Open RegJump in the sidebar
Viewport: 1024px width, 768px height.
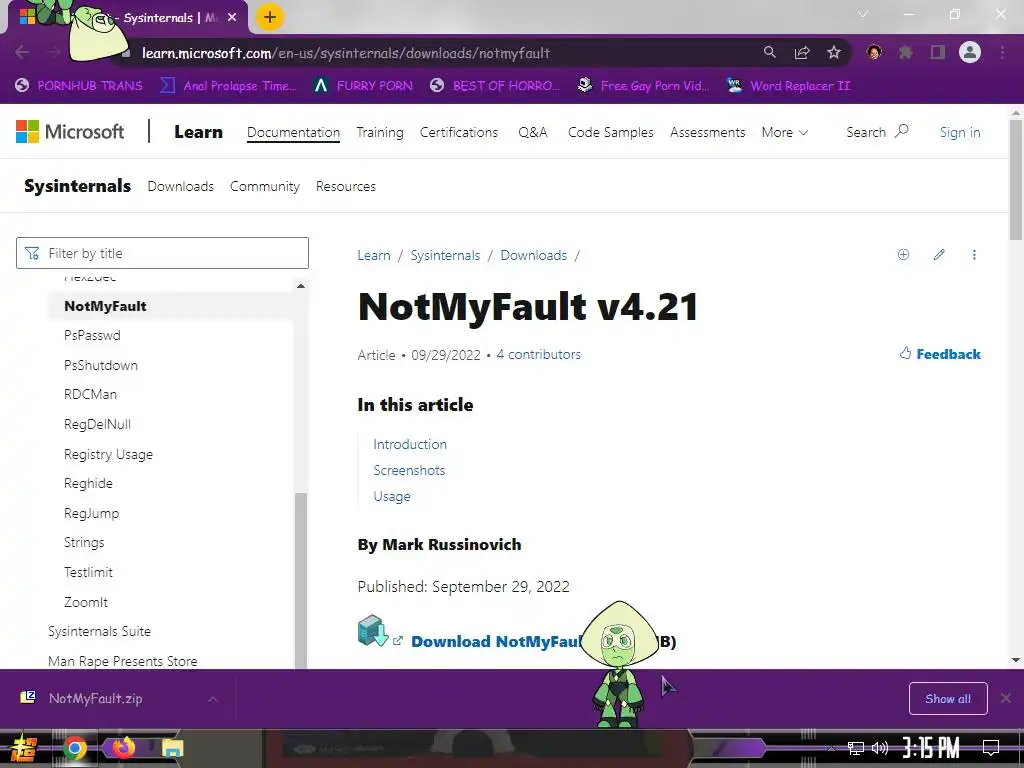tap(91, 513)
